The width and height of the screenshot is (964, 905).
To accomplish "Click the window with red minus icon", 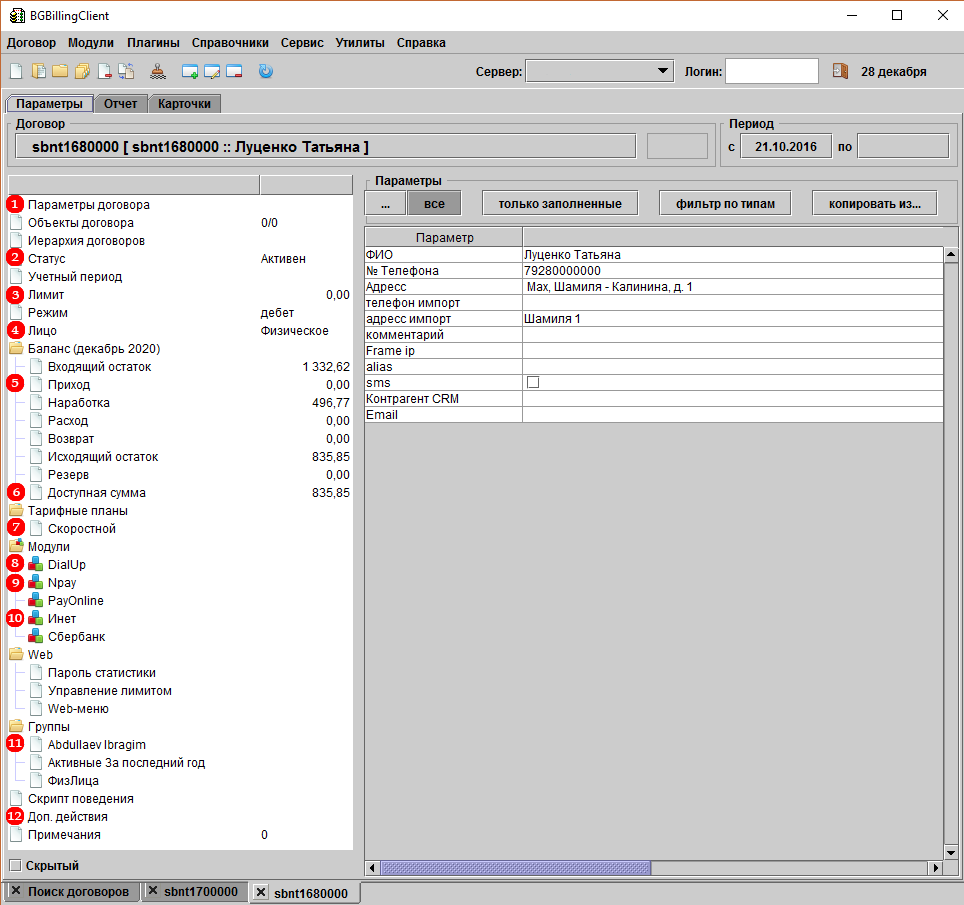I will coord(234,71).
